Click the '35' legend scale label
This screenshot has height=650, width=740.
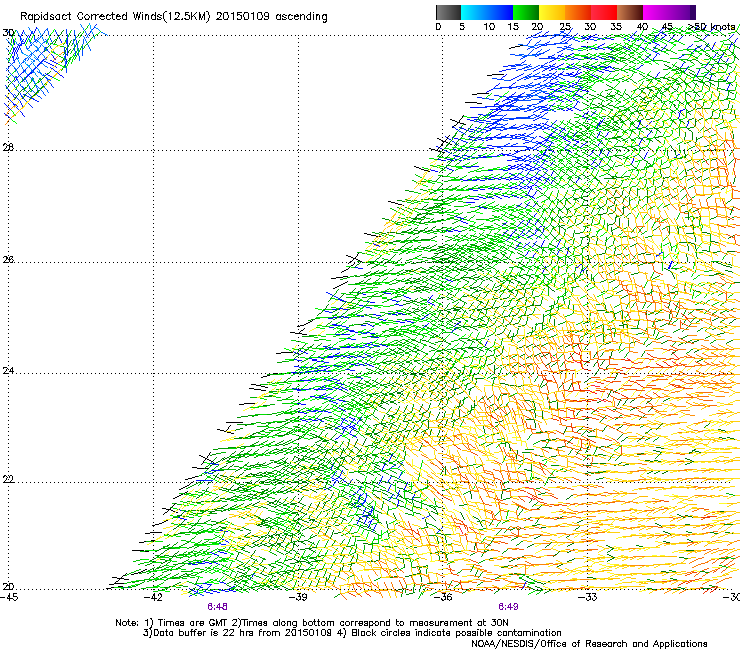point(616,27)
